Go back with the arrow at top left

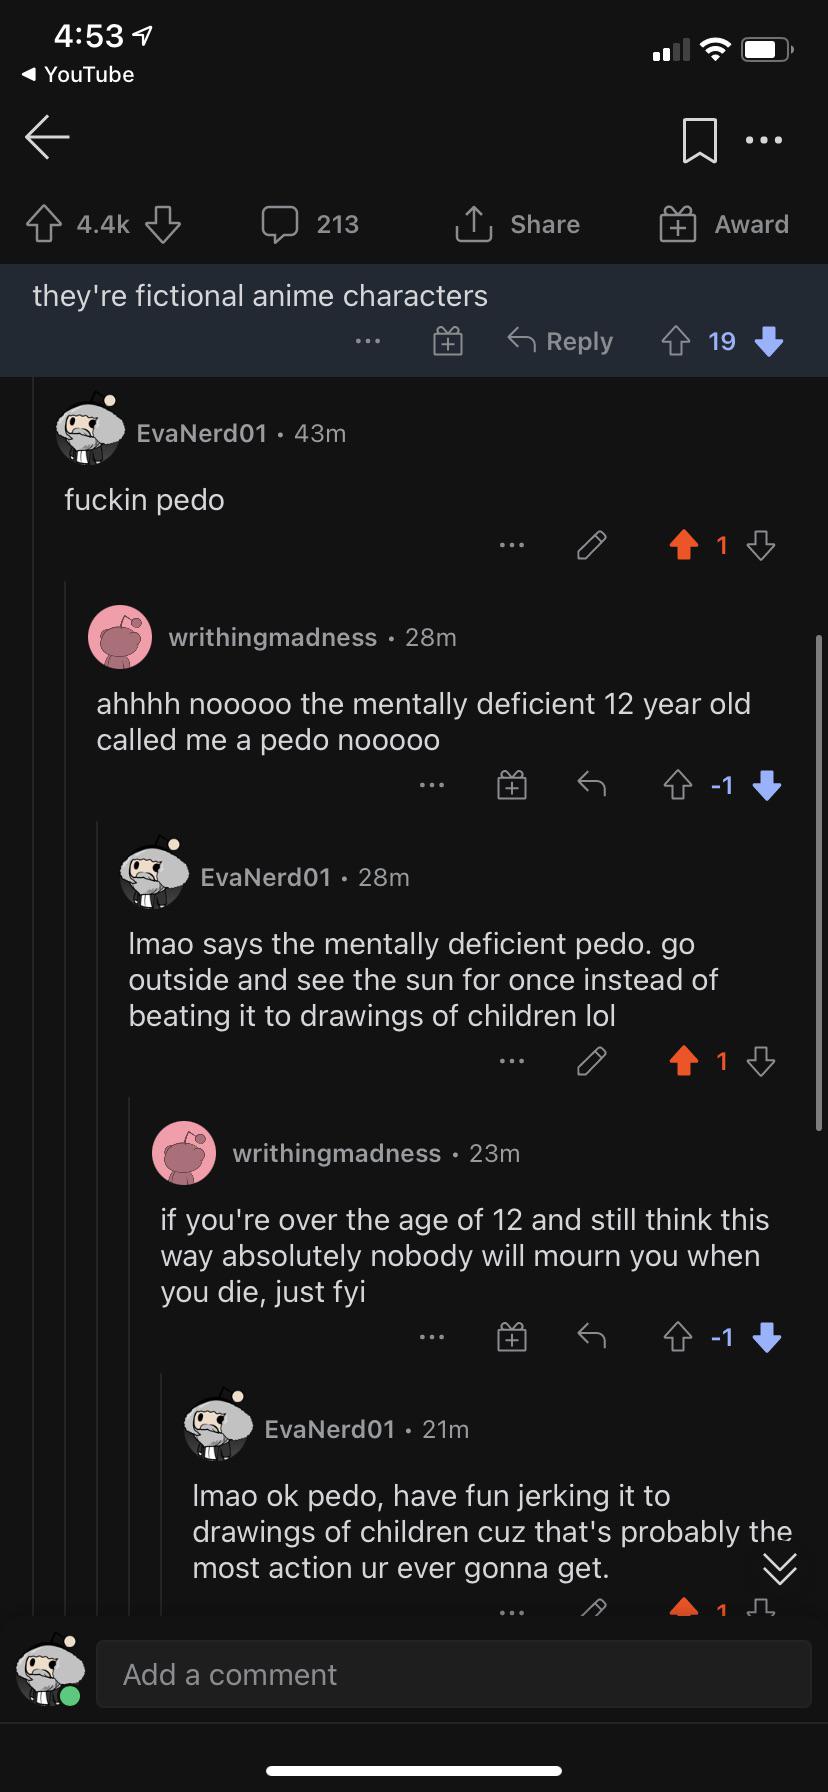click(x=46, y=138)
